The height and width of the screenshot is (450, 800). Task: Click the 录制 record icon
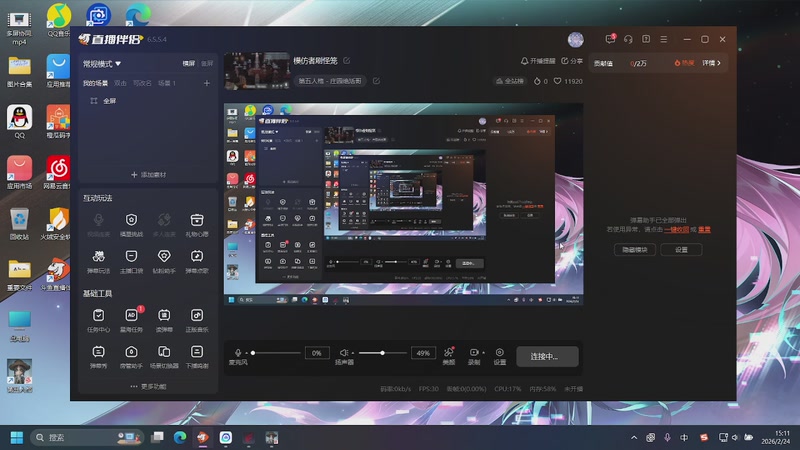click(x=473, y=353)
